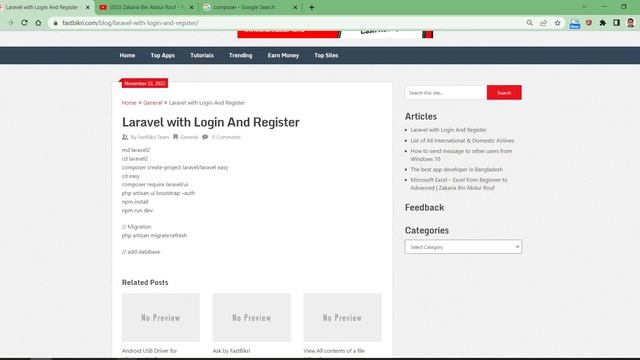Screen dimensions: 640x360
Task: Click the text composer require laravel/ui
Action: coord(155,184)
